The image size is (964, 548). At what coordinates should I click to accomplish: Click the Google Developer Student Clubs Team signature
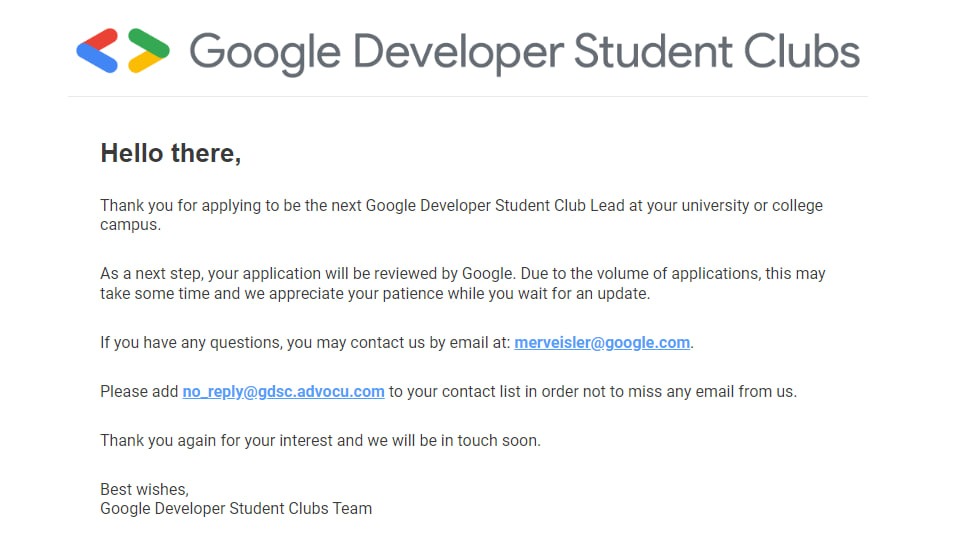click(236, 509)
